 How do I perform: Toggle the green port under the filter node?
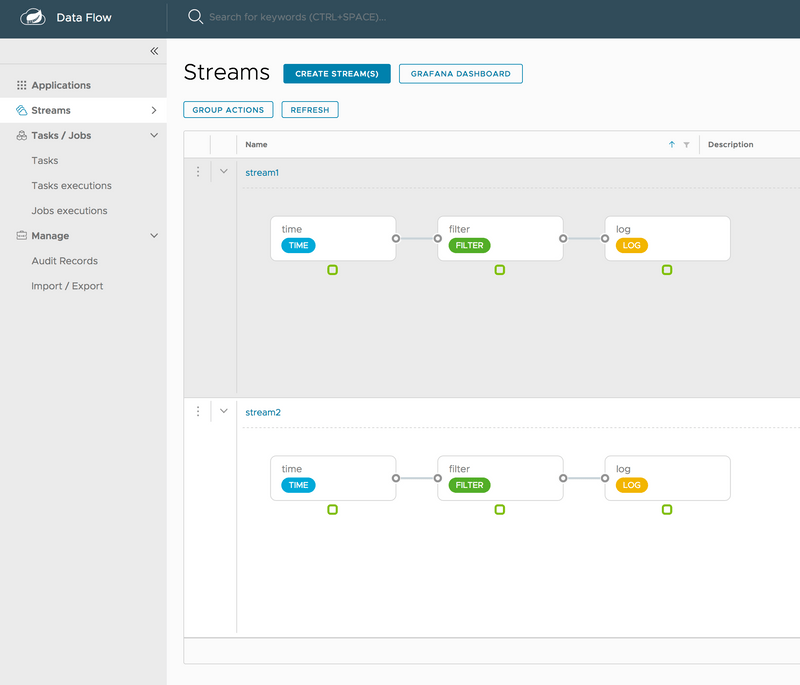tap(500, 270)
